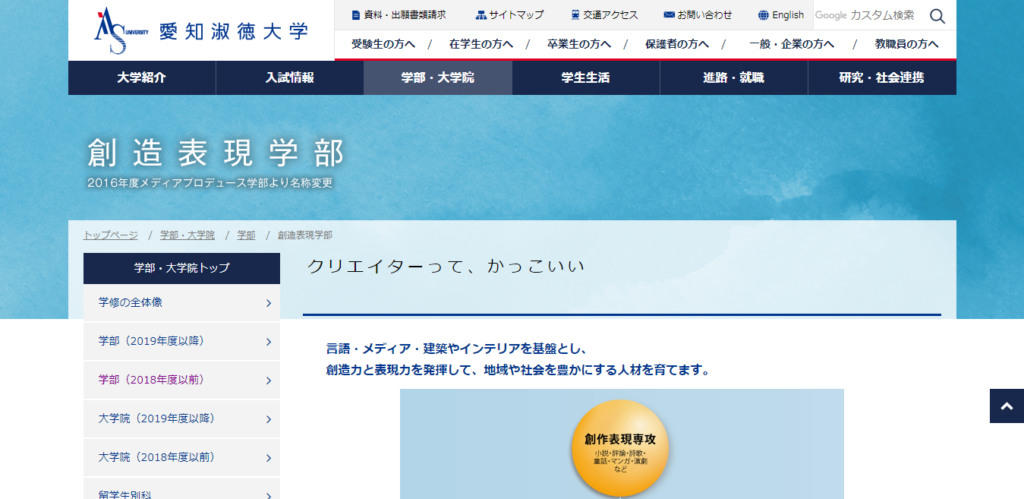Image resolution: width=1024 pixels, height=499 pixels.
Task: Go to 学部 breadcrumb link
Action: pos(246,235)
